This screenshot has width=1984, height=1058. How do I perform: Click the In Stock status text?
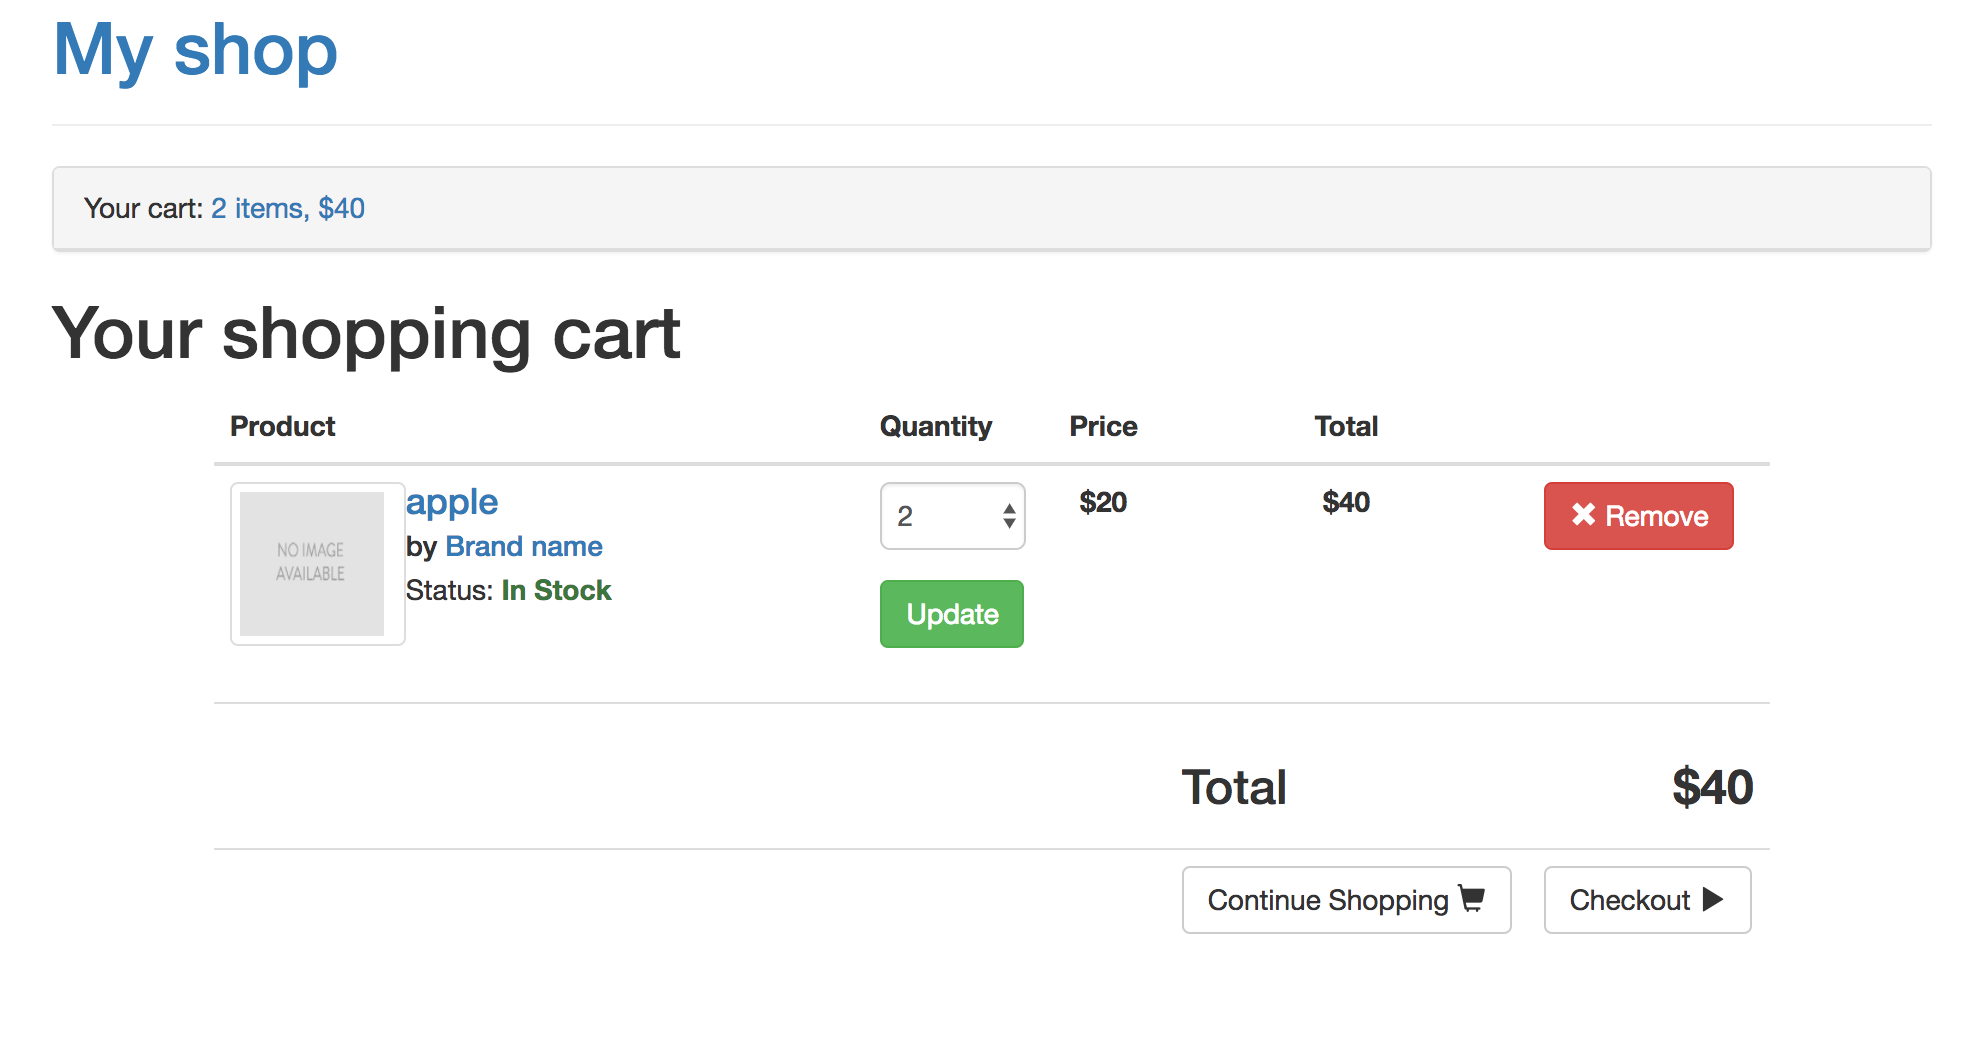tap(556, 591)
